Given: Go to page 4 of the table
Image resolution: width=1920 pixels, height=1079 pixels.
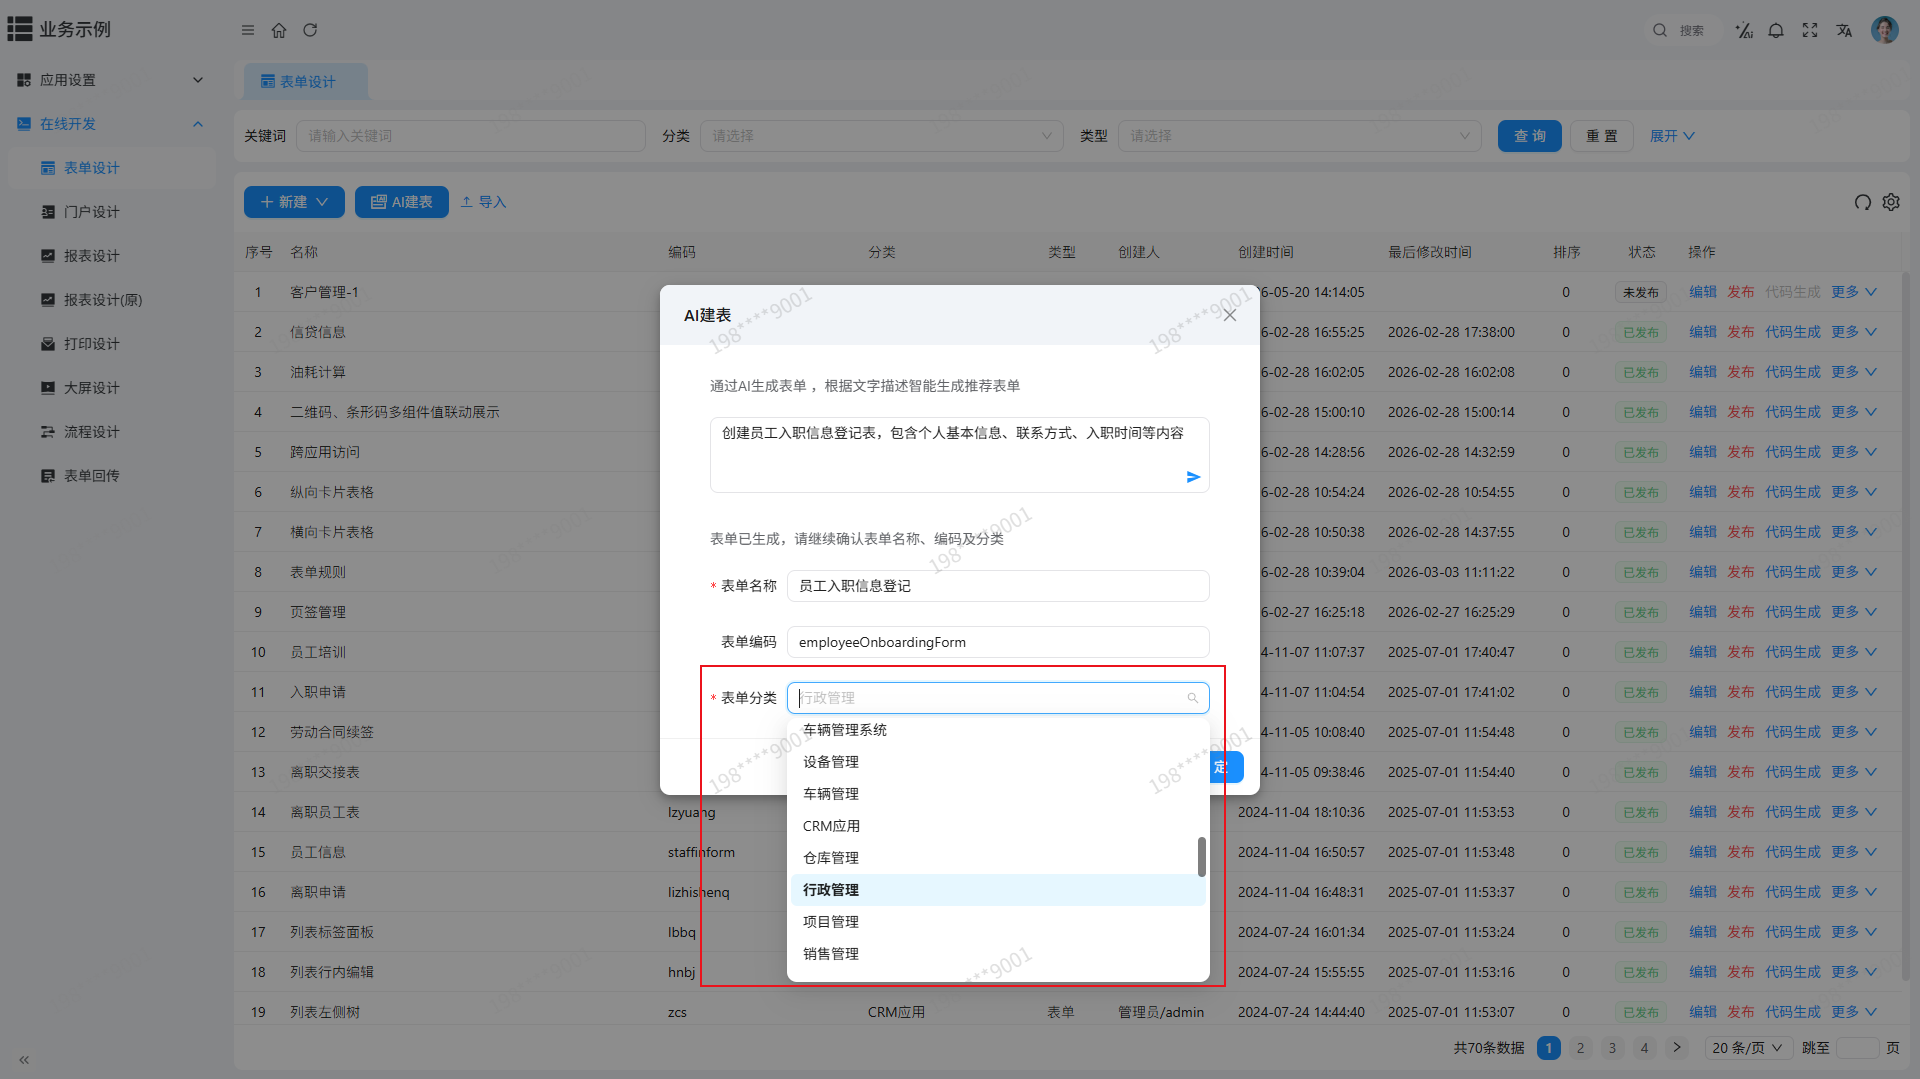Looking at the screenshot, I should tap(1644, 1048).
